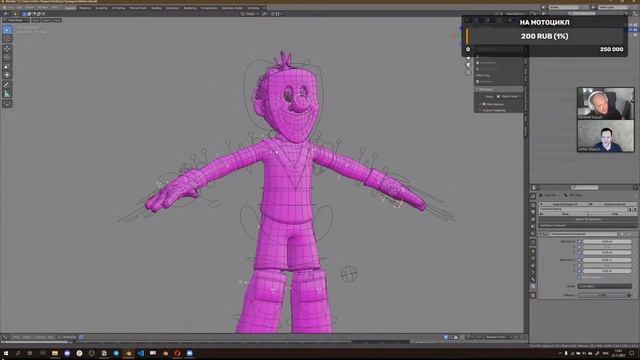The width and height of the screenshot is (640, 360).
Task: Open the viewport View menu
Action: [36, 20]
